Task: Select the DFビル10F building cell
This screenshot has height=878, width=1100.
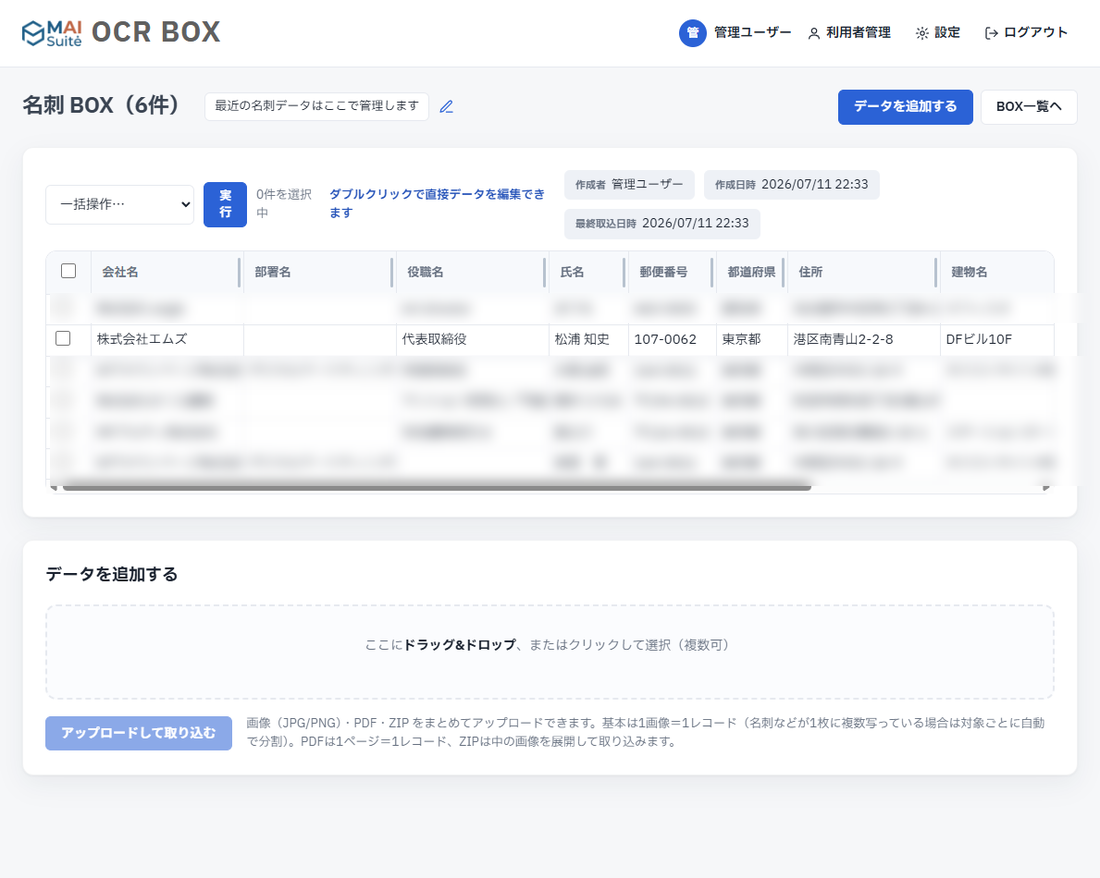Action: click(997, 339)
